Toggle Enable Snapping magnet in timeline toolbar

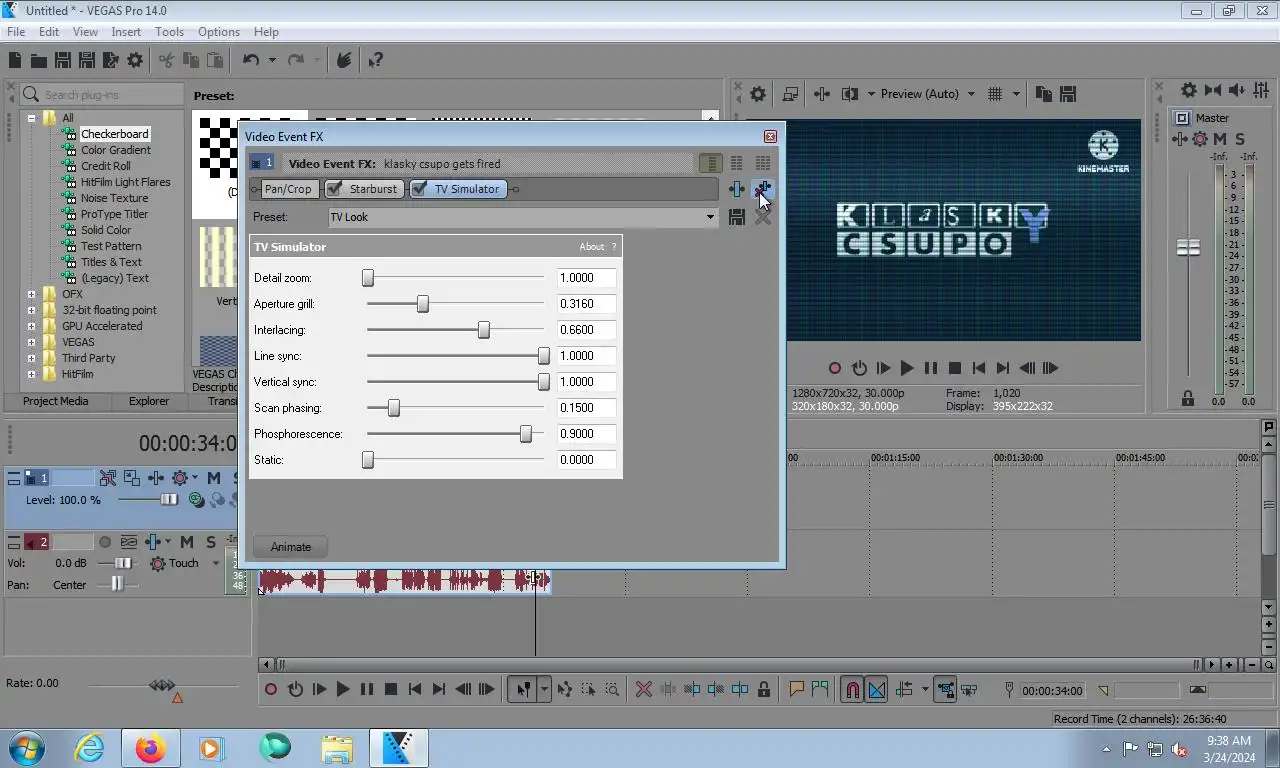click(x=851, y=689)
